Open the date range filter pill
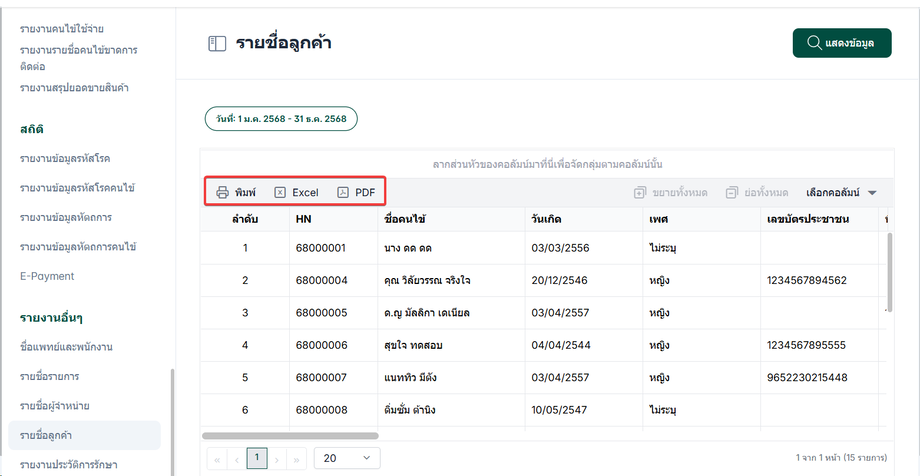 click(x=281, y=119)
